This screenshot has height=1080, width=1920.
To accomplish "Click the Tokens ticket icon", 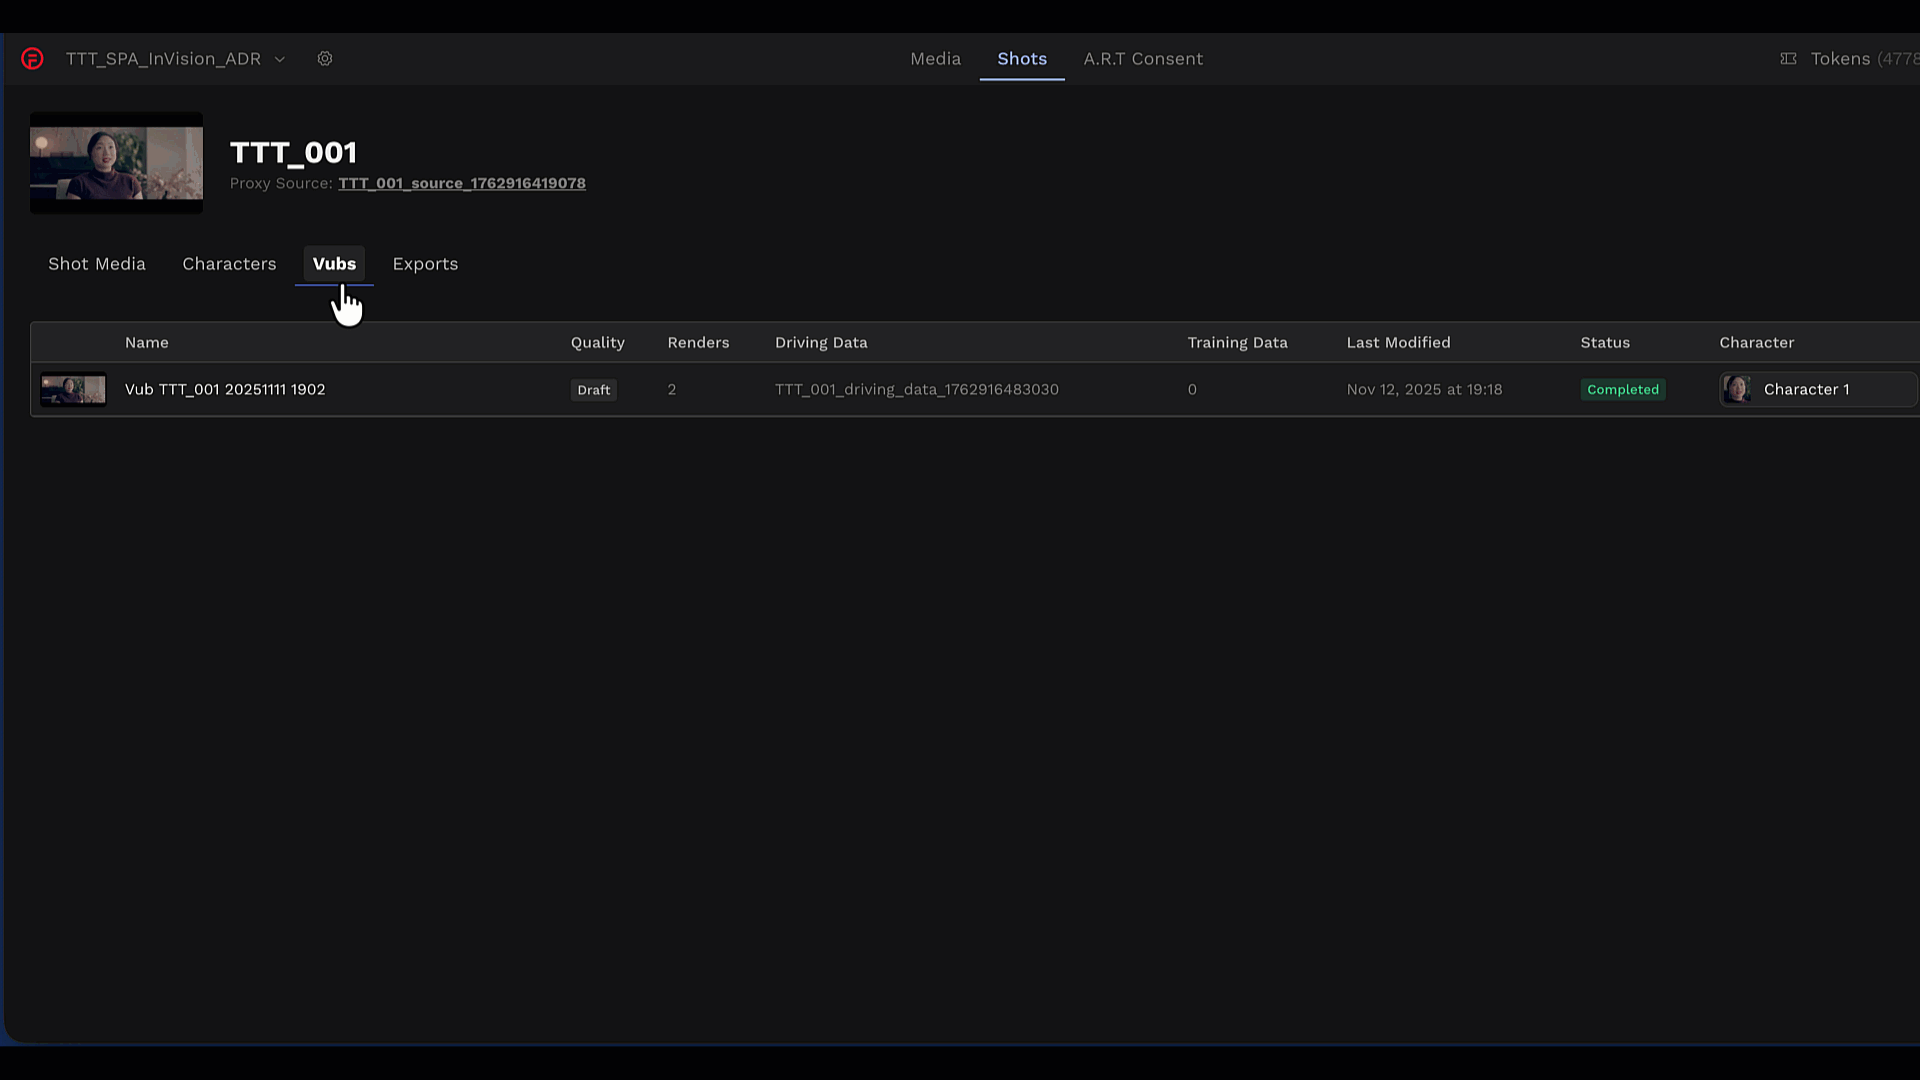I will (x=1788, y=59).
